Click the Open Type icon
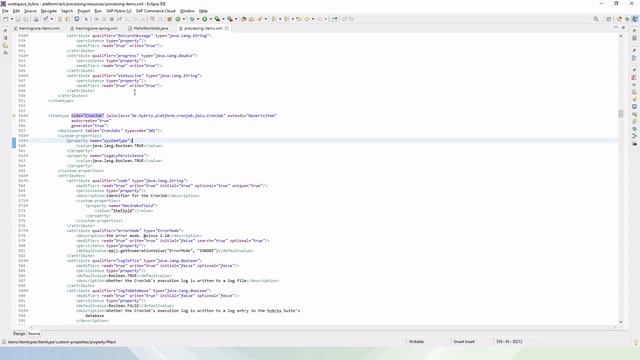640x360 pixels. [244, 19]
